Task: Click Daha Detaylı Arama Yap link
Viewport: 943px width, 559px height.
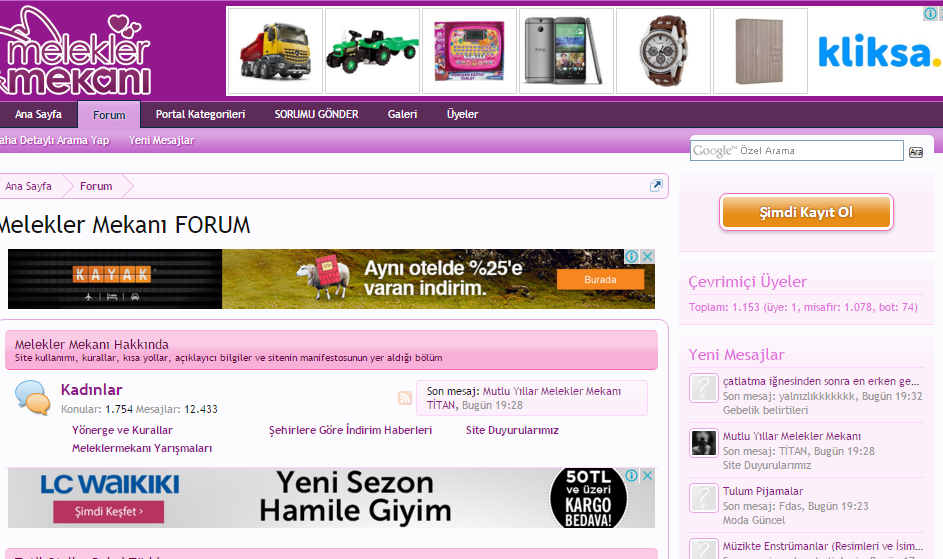Action: [54, 140]
